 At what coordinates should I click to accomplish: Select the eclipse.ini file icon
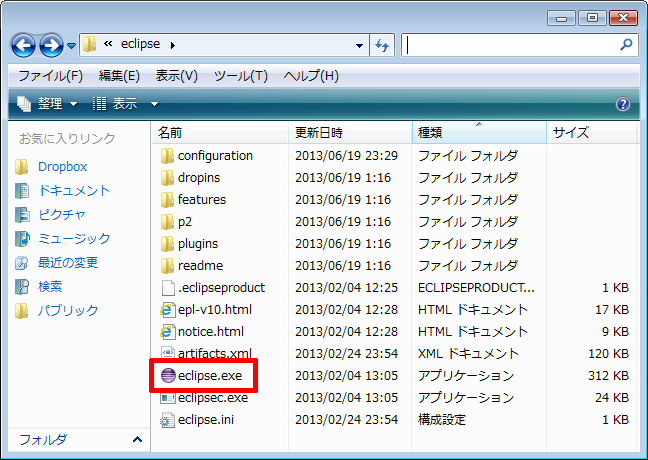(167, 420)
